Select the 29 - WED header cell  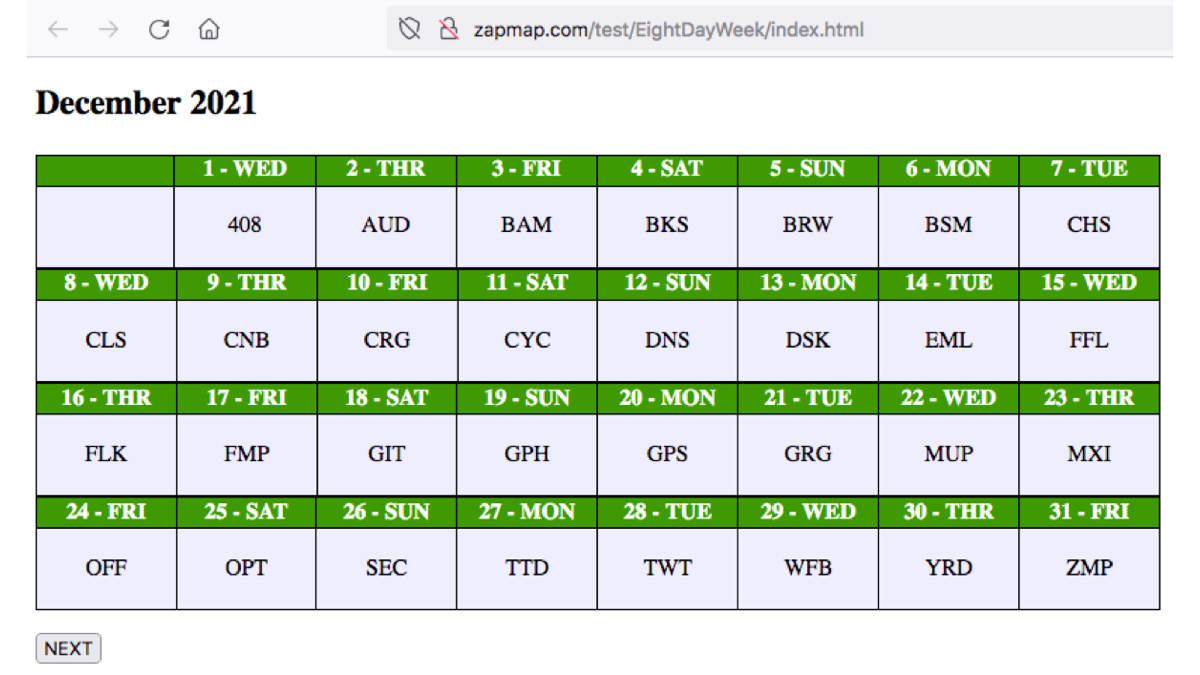(x=807, y=512)
